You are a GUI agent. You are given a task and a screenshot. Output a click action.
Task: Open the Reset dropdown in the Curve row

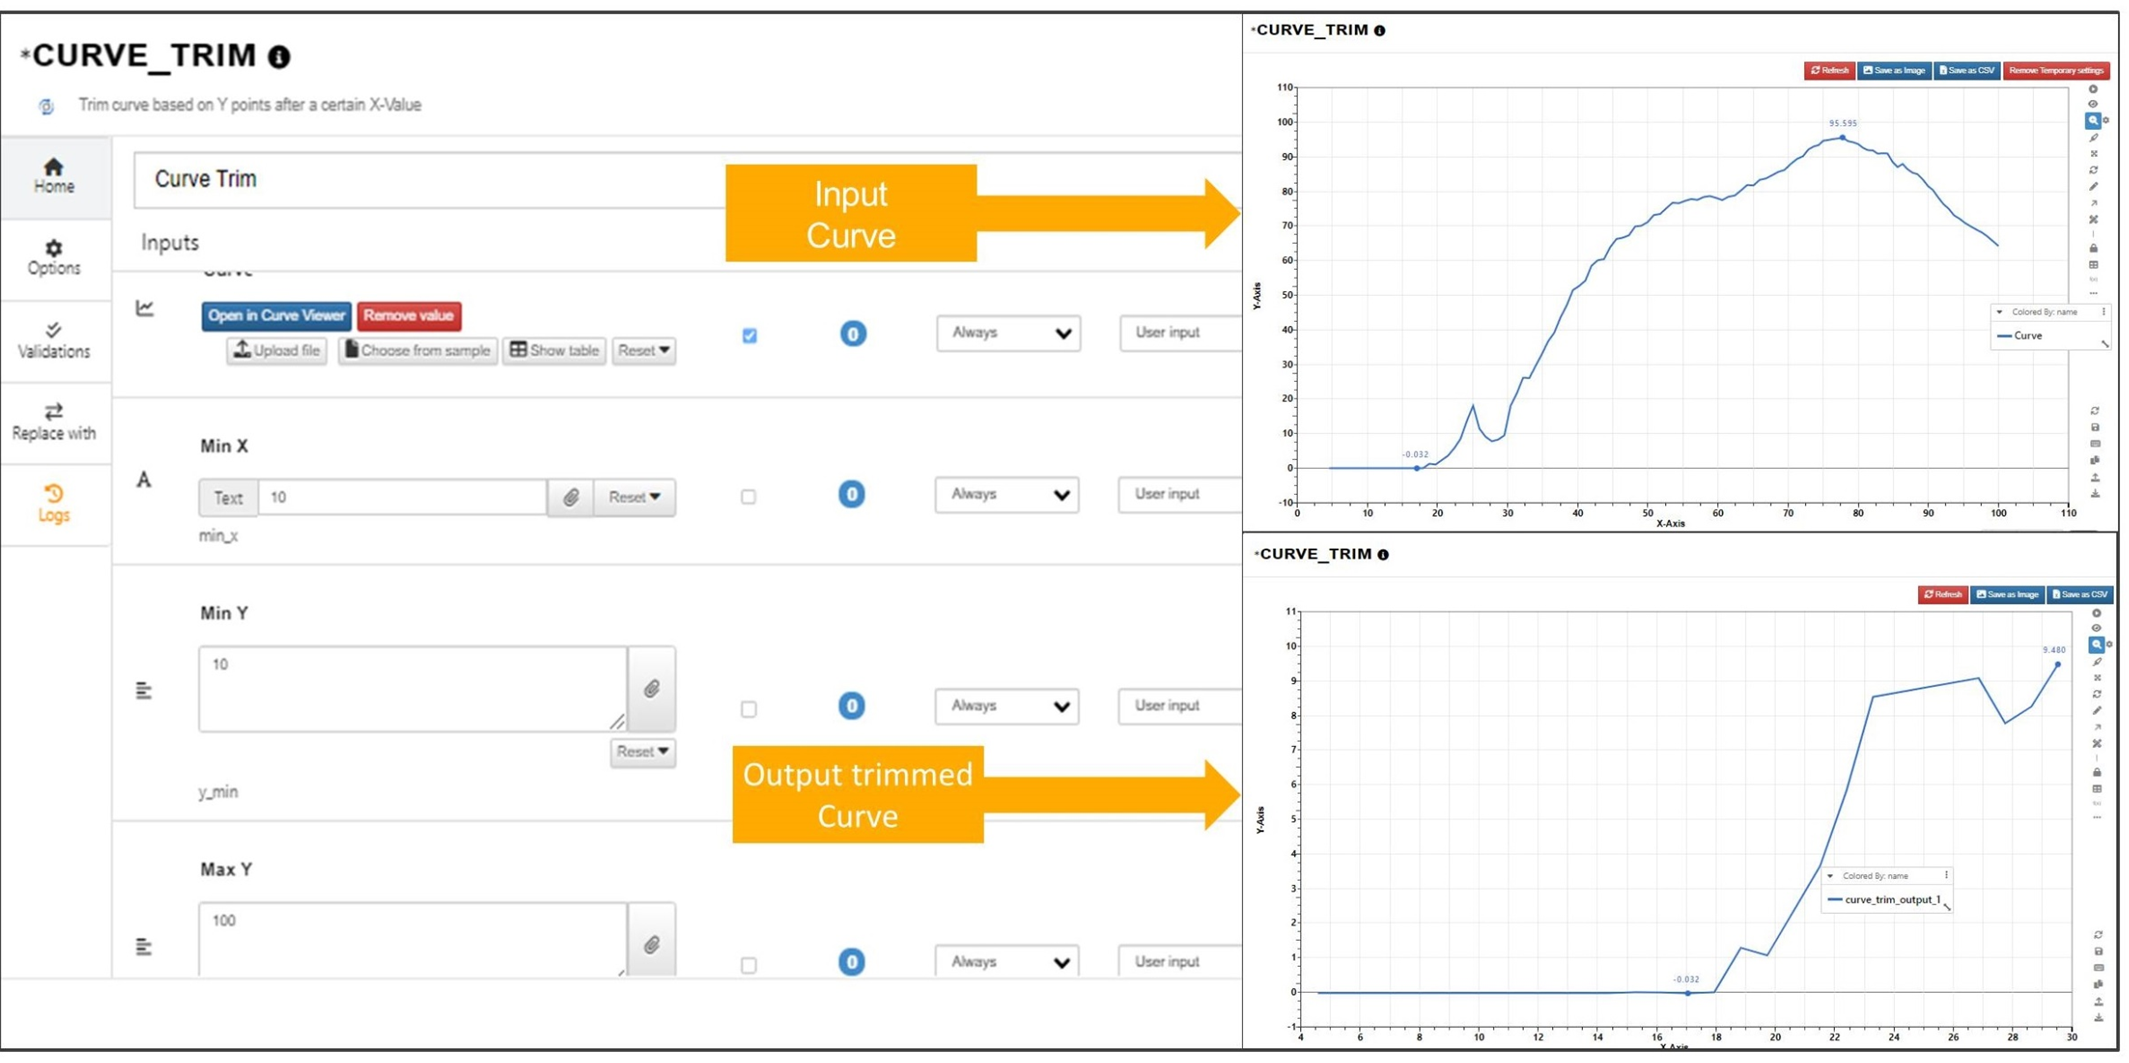tap(643, 351)
